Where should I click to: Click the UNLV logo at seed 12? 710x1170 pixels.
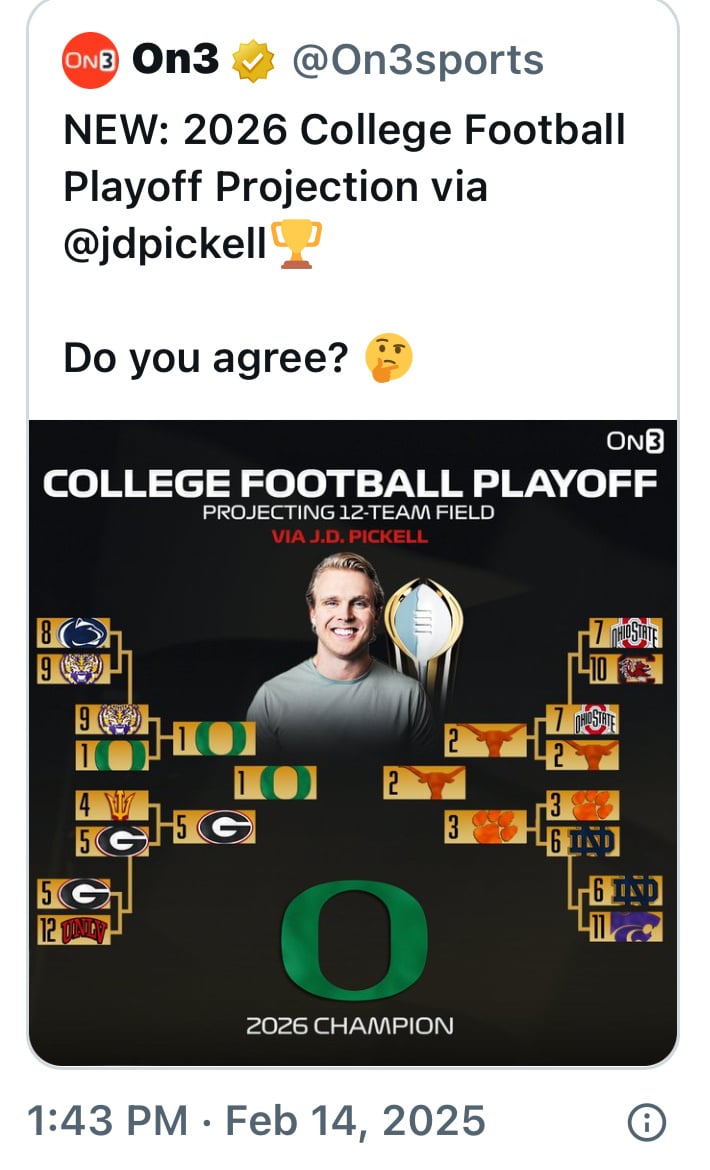82,931
